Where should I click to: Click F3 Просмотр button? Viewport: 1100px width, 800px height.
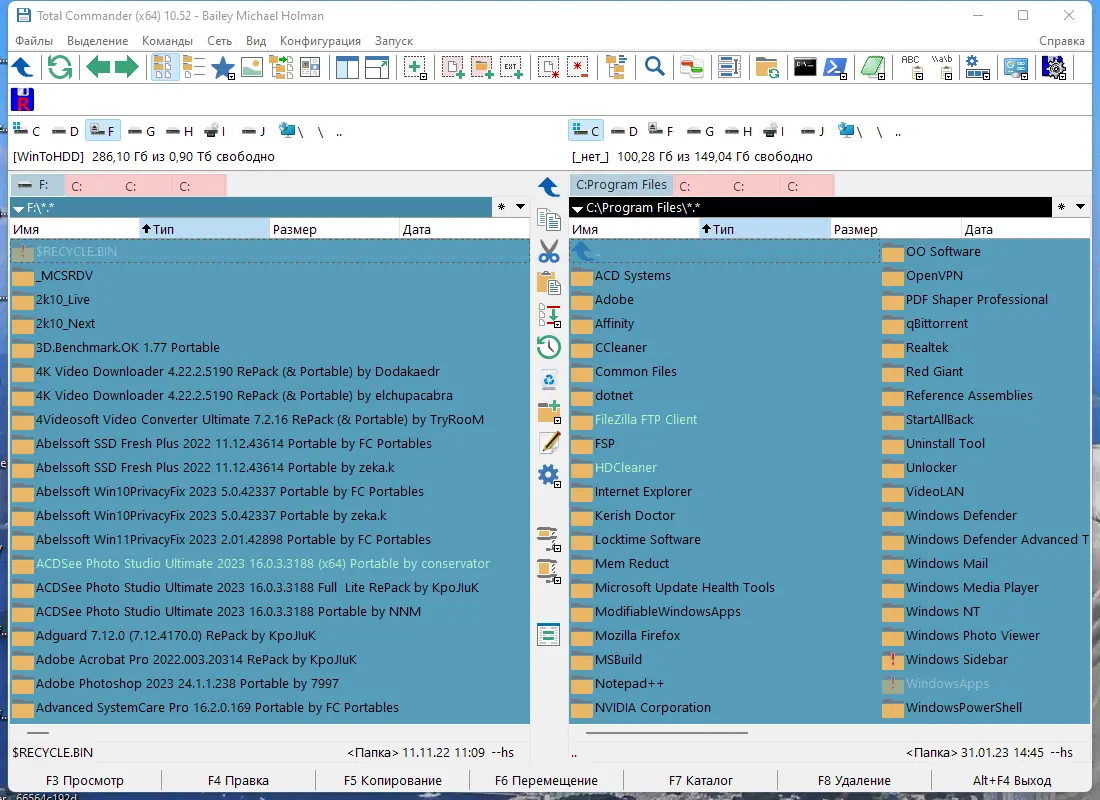85,780
